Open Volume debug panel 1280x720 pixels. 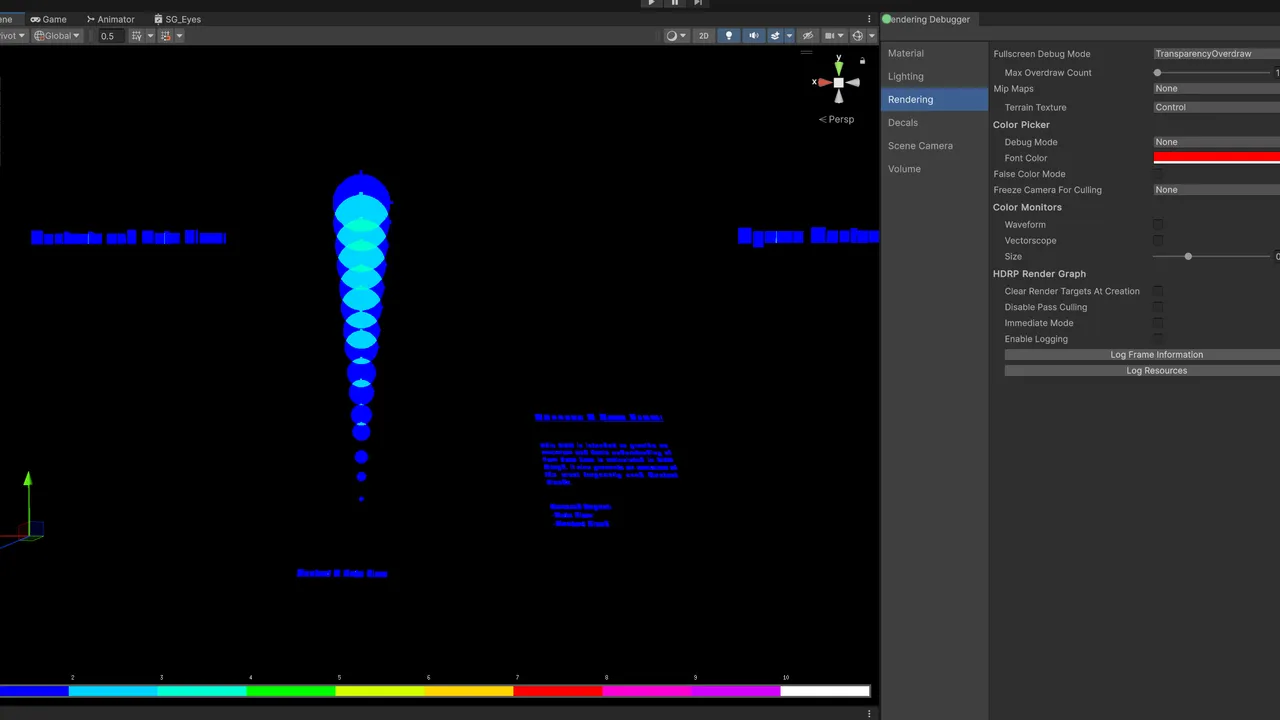coord(934,168)
